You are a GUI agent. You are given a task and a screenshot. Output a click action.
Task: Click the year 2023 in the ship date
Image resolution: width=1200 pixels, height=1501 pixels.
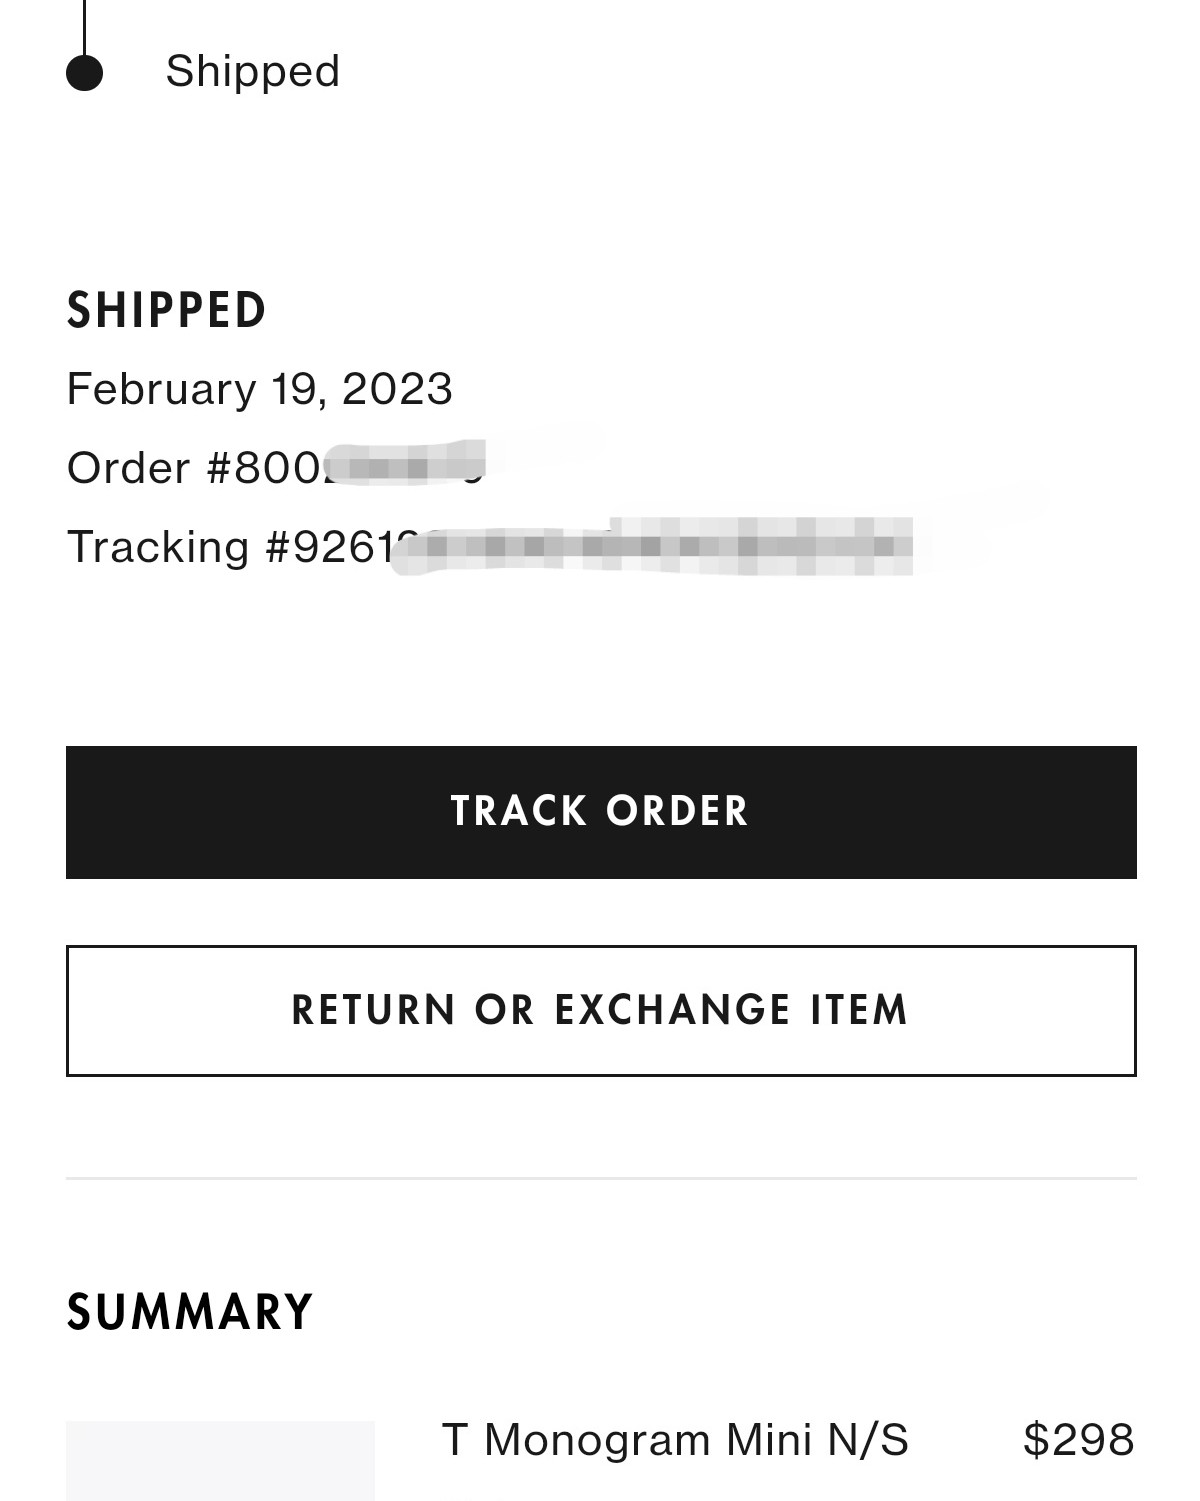tap(397, 388)
